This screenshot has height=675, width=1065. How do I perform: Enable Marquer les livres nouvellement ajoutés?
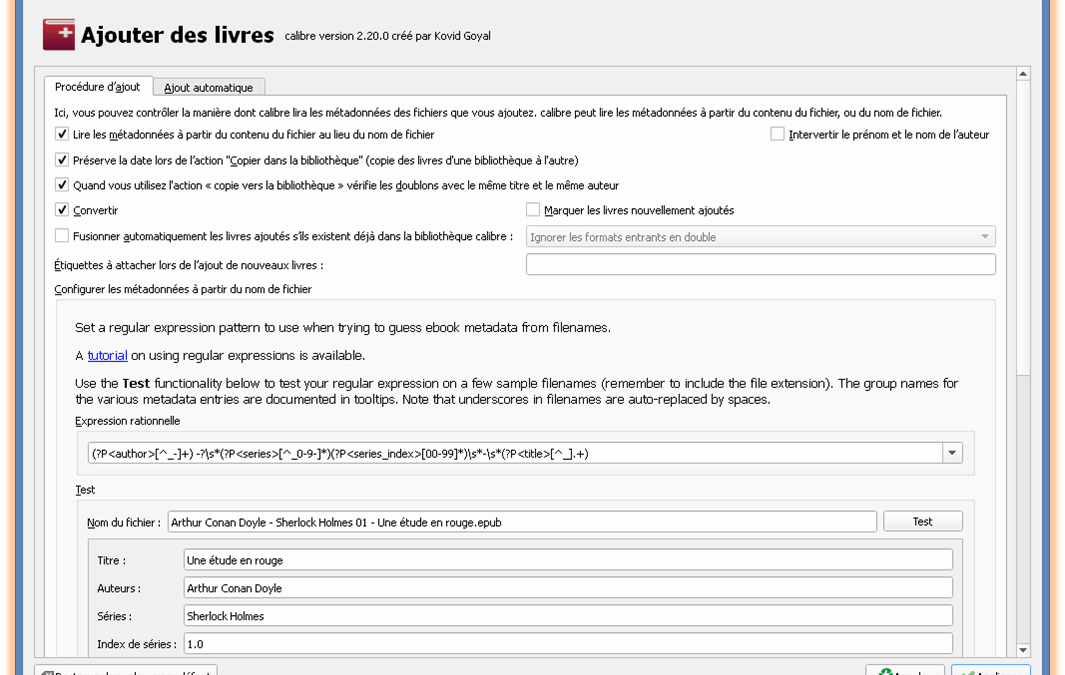click(533, 210)
